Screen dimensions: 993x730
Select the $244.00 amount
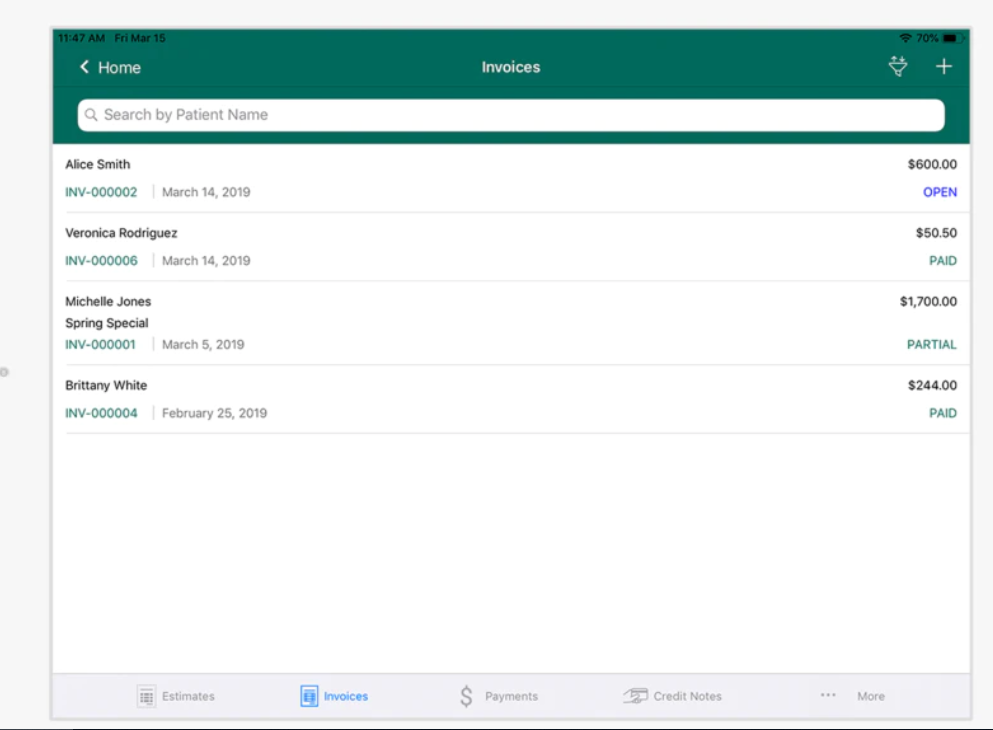pos(932,385)
